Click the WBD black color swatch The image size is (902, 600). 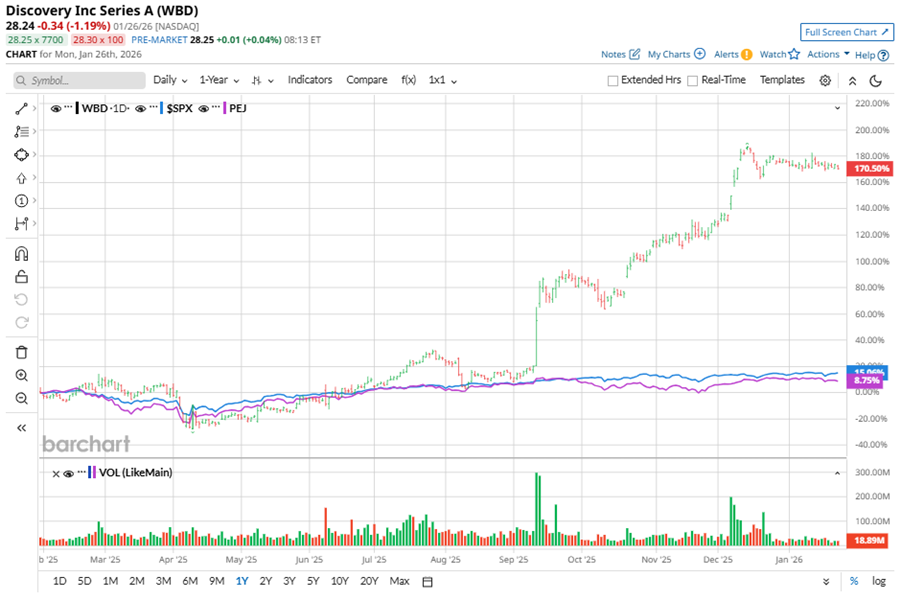pyautogui.click(x=77, y=108)
